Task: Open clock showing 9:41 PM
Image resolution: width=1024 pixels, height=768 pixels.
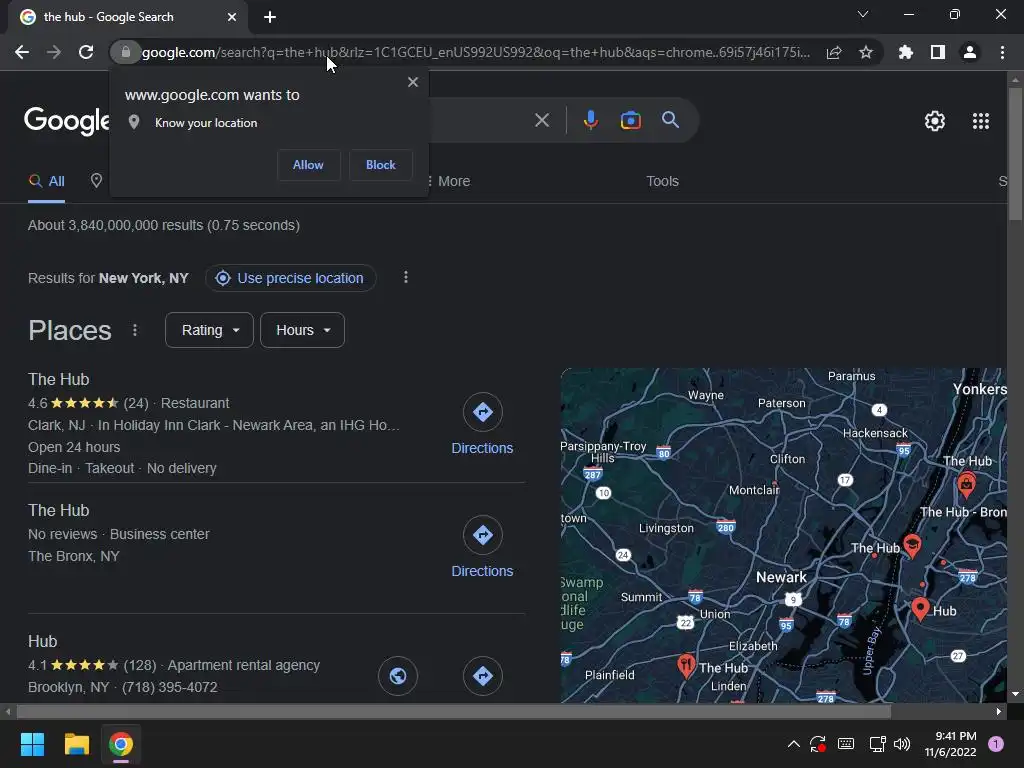Action: tap(950, 744)
